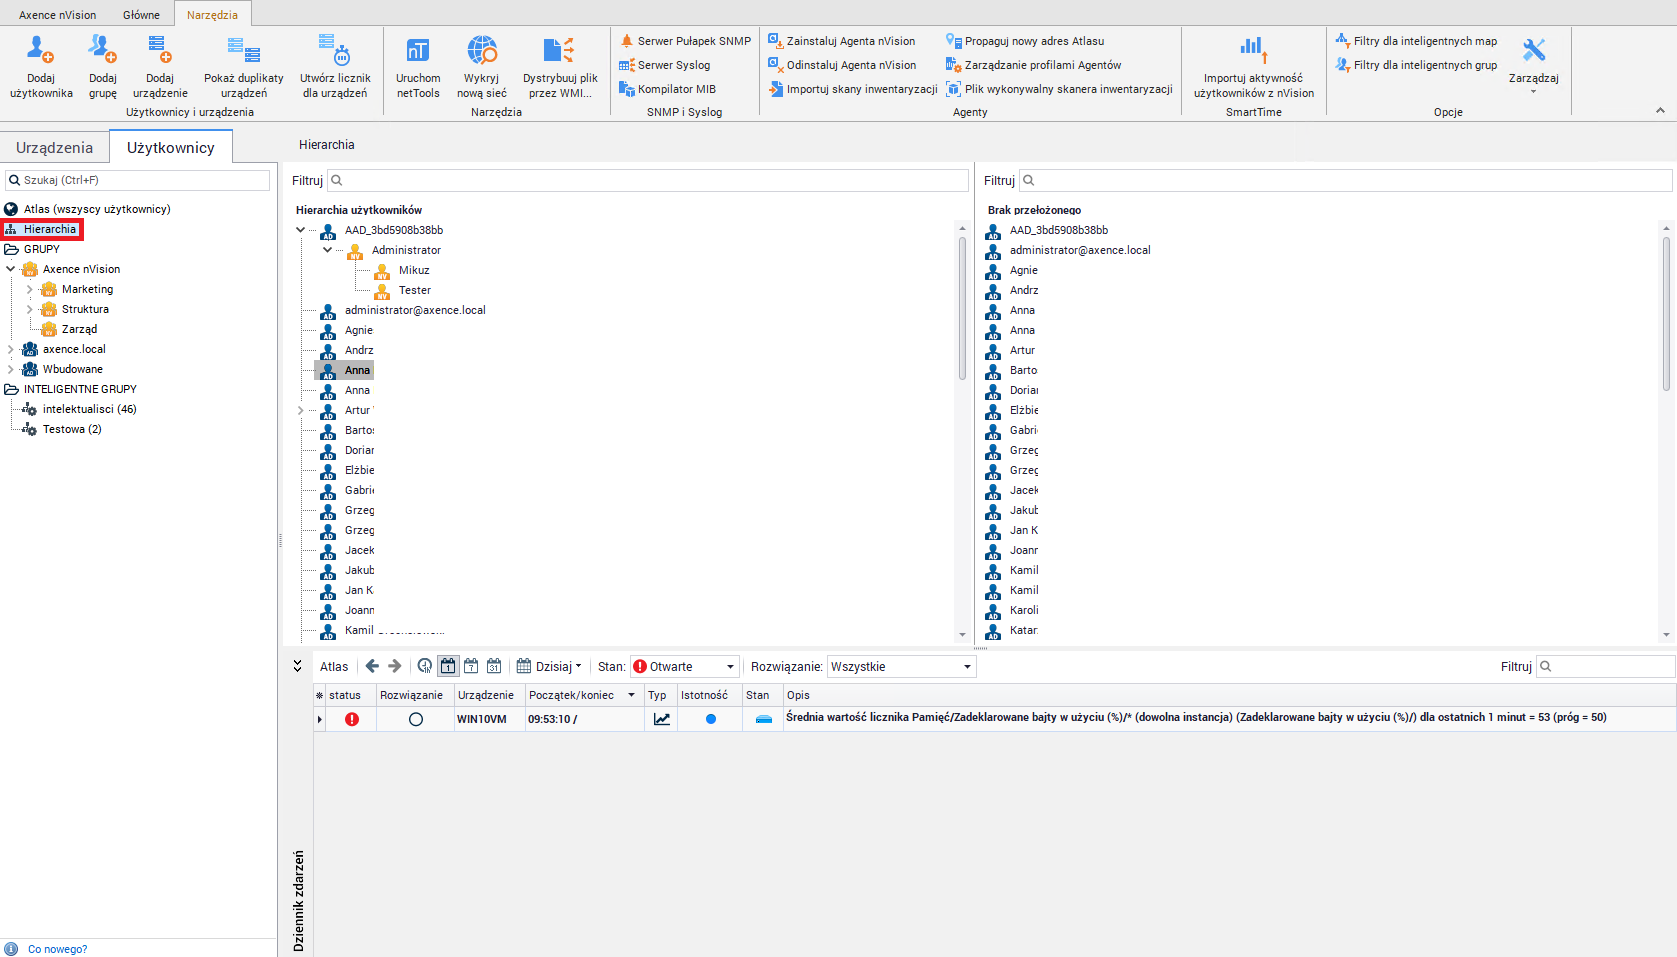The image size is (1677, 957).
Task: Click Pokaż duplikaty urządzeń icon
Action: [x=243, y=50]
